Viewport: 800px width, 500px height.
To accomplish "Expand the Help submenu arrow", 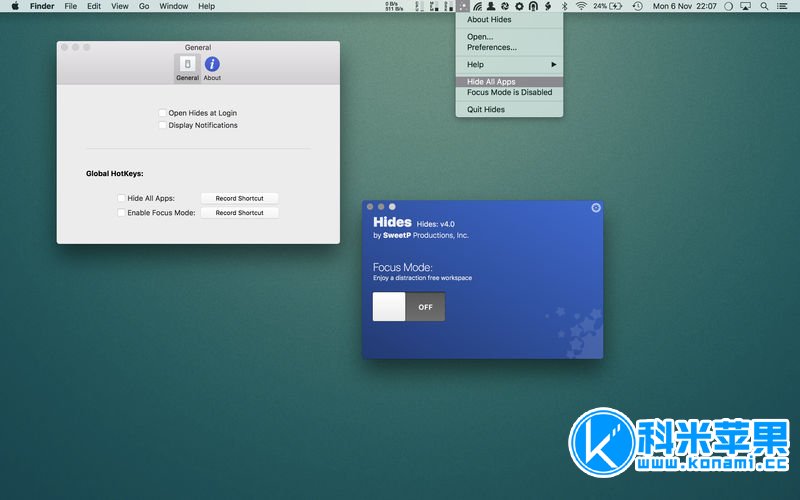I will [x=554, y=64].
